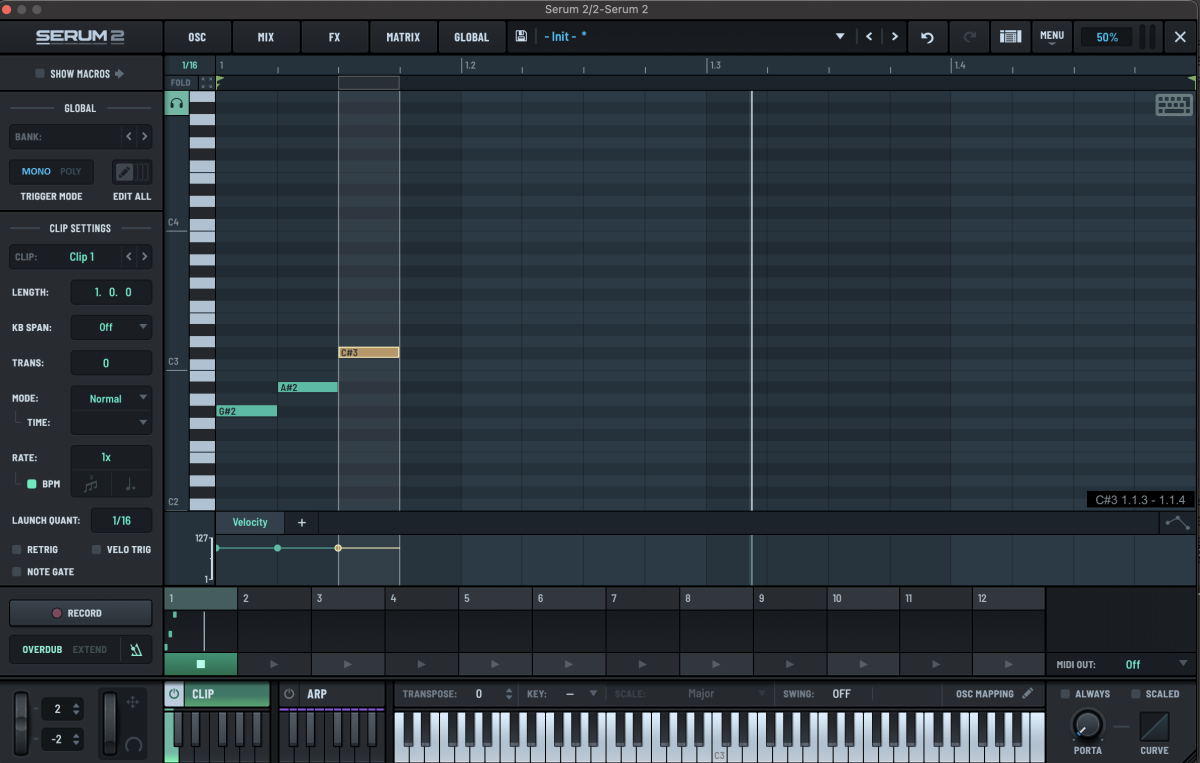
Task: Enable the Scaled checkbox
Action: [1136, 694]
